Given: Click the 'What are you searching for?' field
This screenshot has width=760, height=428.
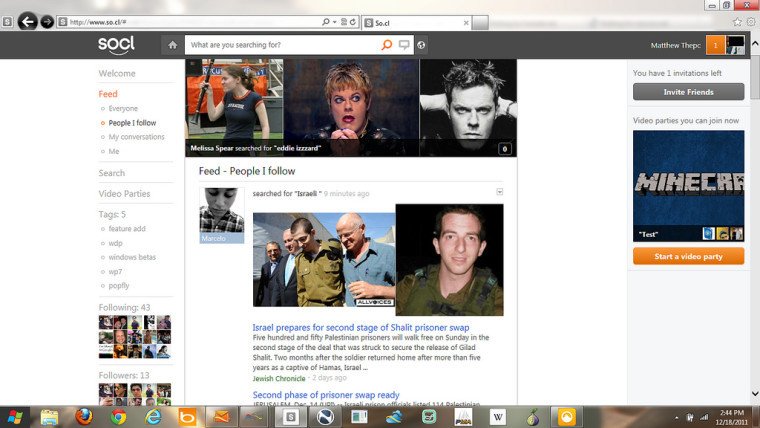Looking at the screenshot, I should [x=282, y=45].
